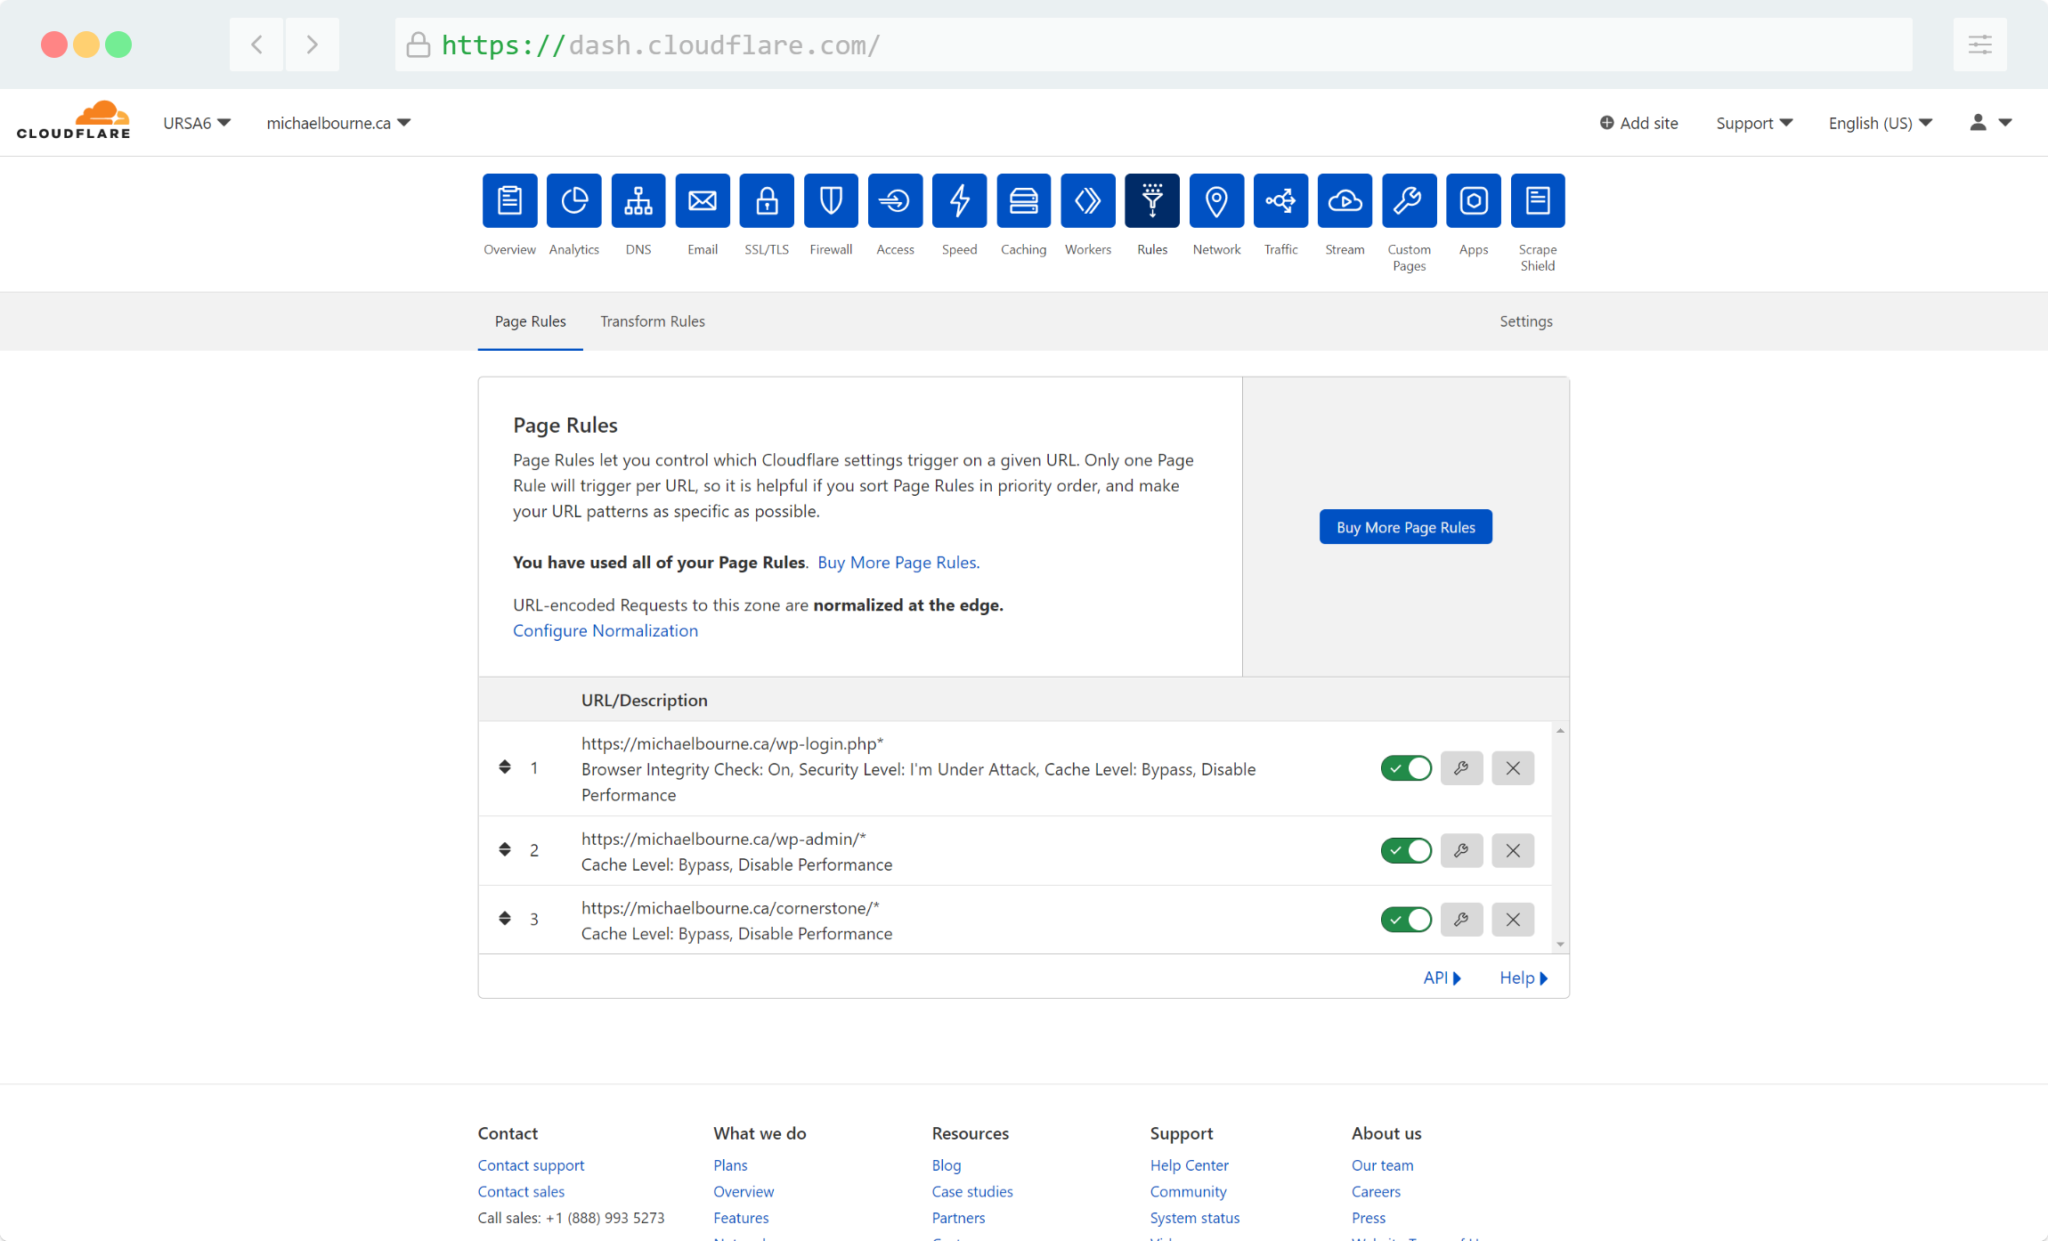
Task: Open the browser settings sliders menu
Action: pos(1980,45)
